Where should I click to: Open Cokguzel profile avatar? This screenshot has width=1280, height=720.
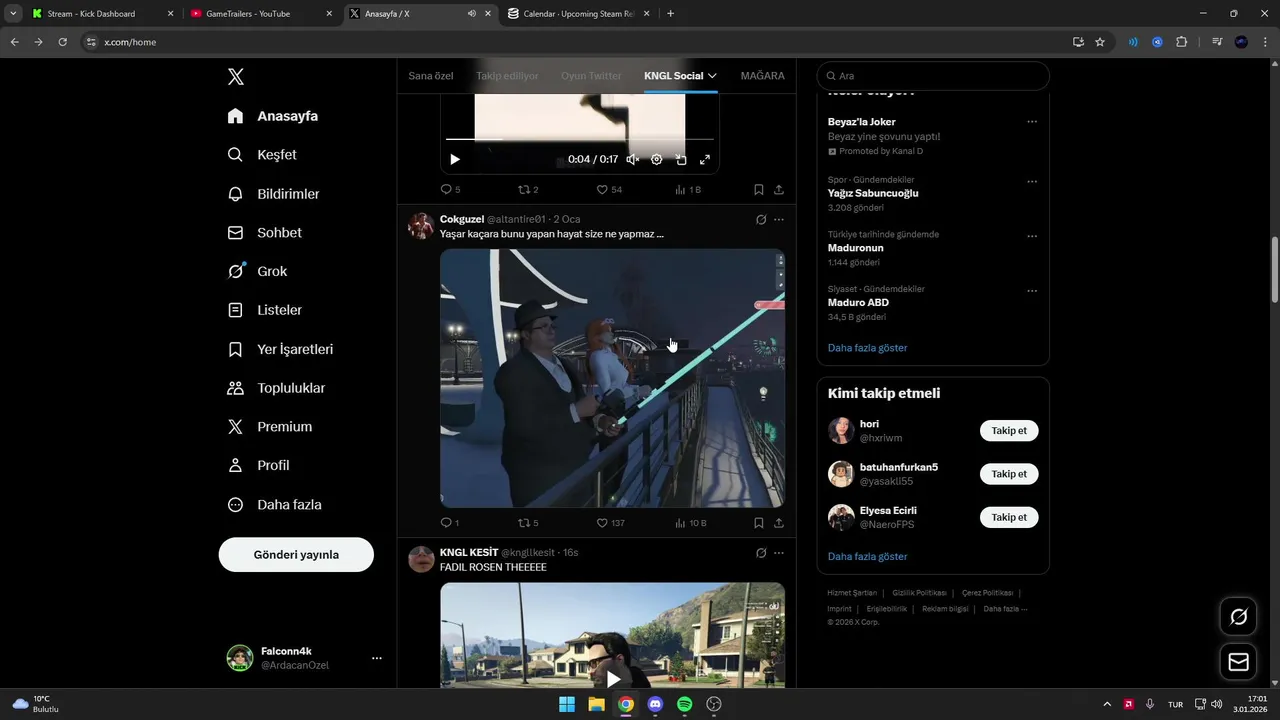tap(421, 225)
